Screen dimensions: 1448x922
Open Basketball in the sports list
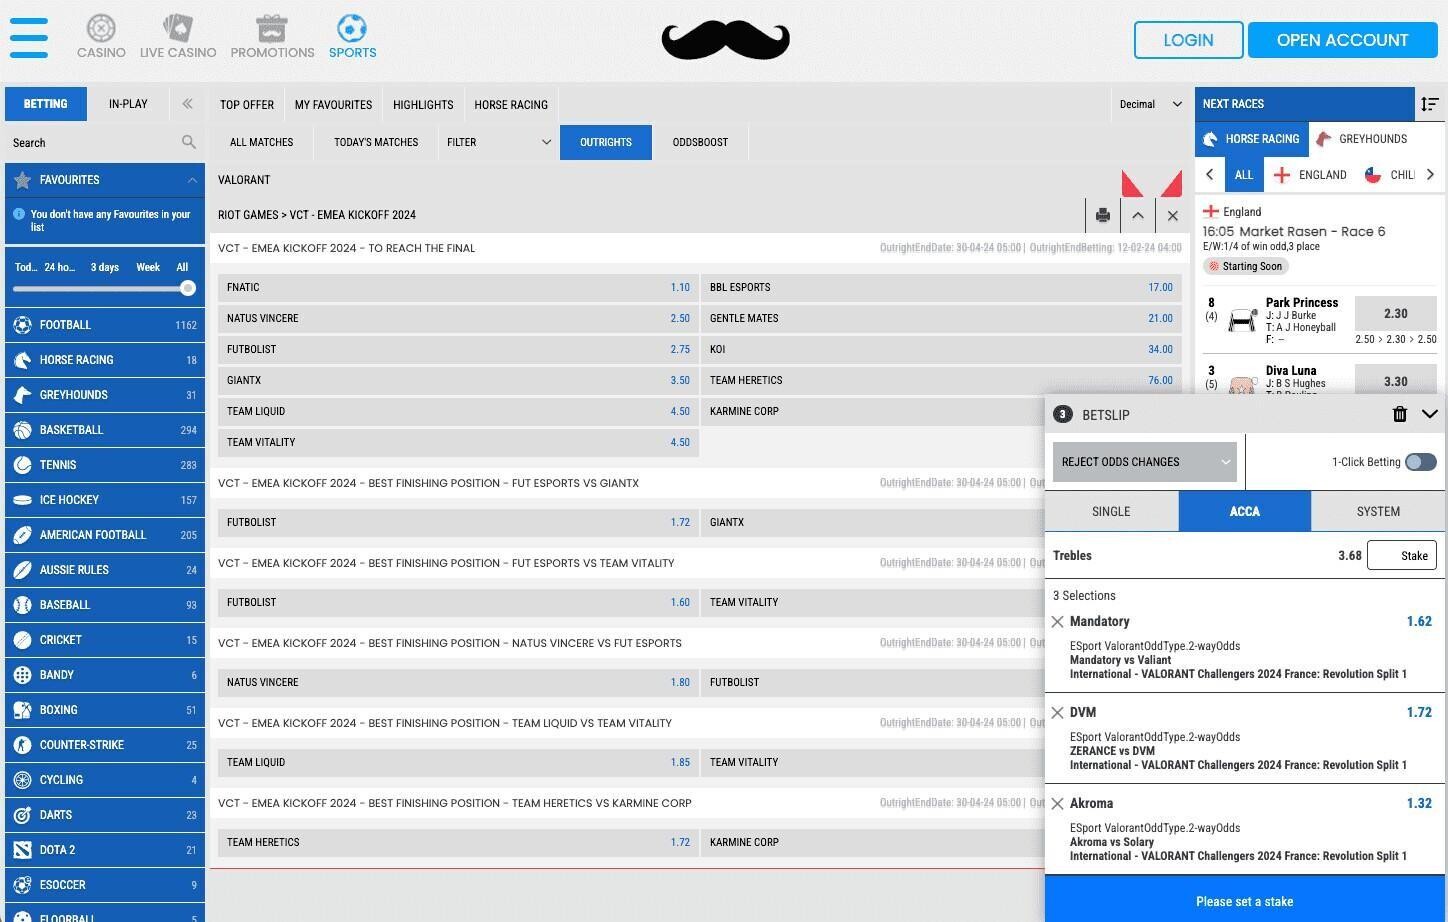click(x=105, y=430)
